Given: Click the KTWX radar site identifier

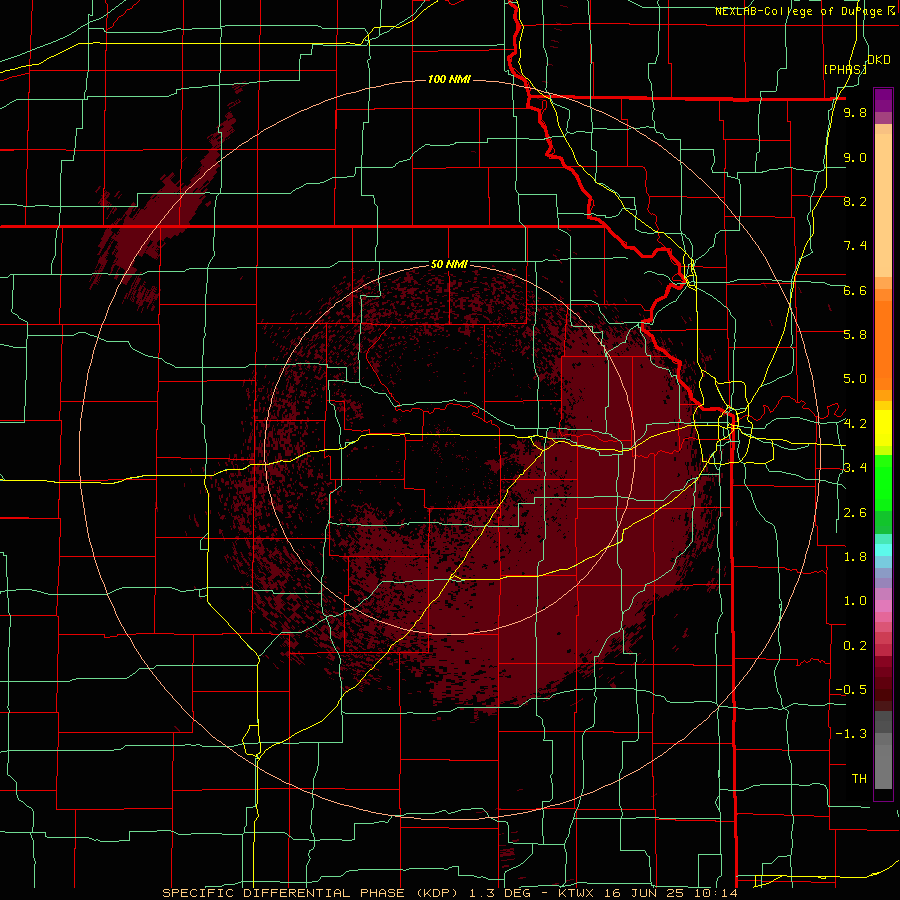Looking at the screenshot, I should click(576, 893).
